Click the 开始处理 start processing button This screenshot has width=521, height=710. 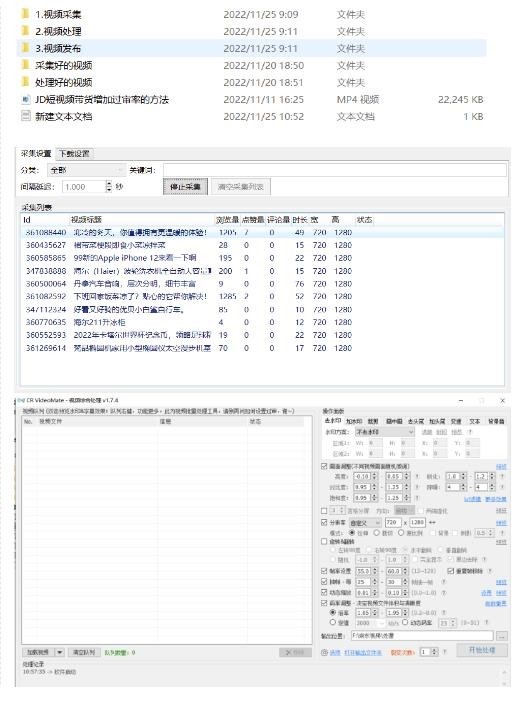coord(482,650)
